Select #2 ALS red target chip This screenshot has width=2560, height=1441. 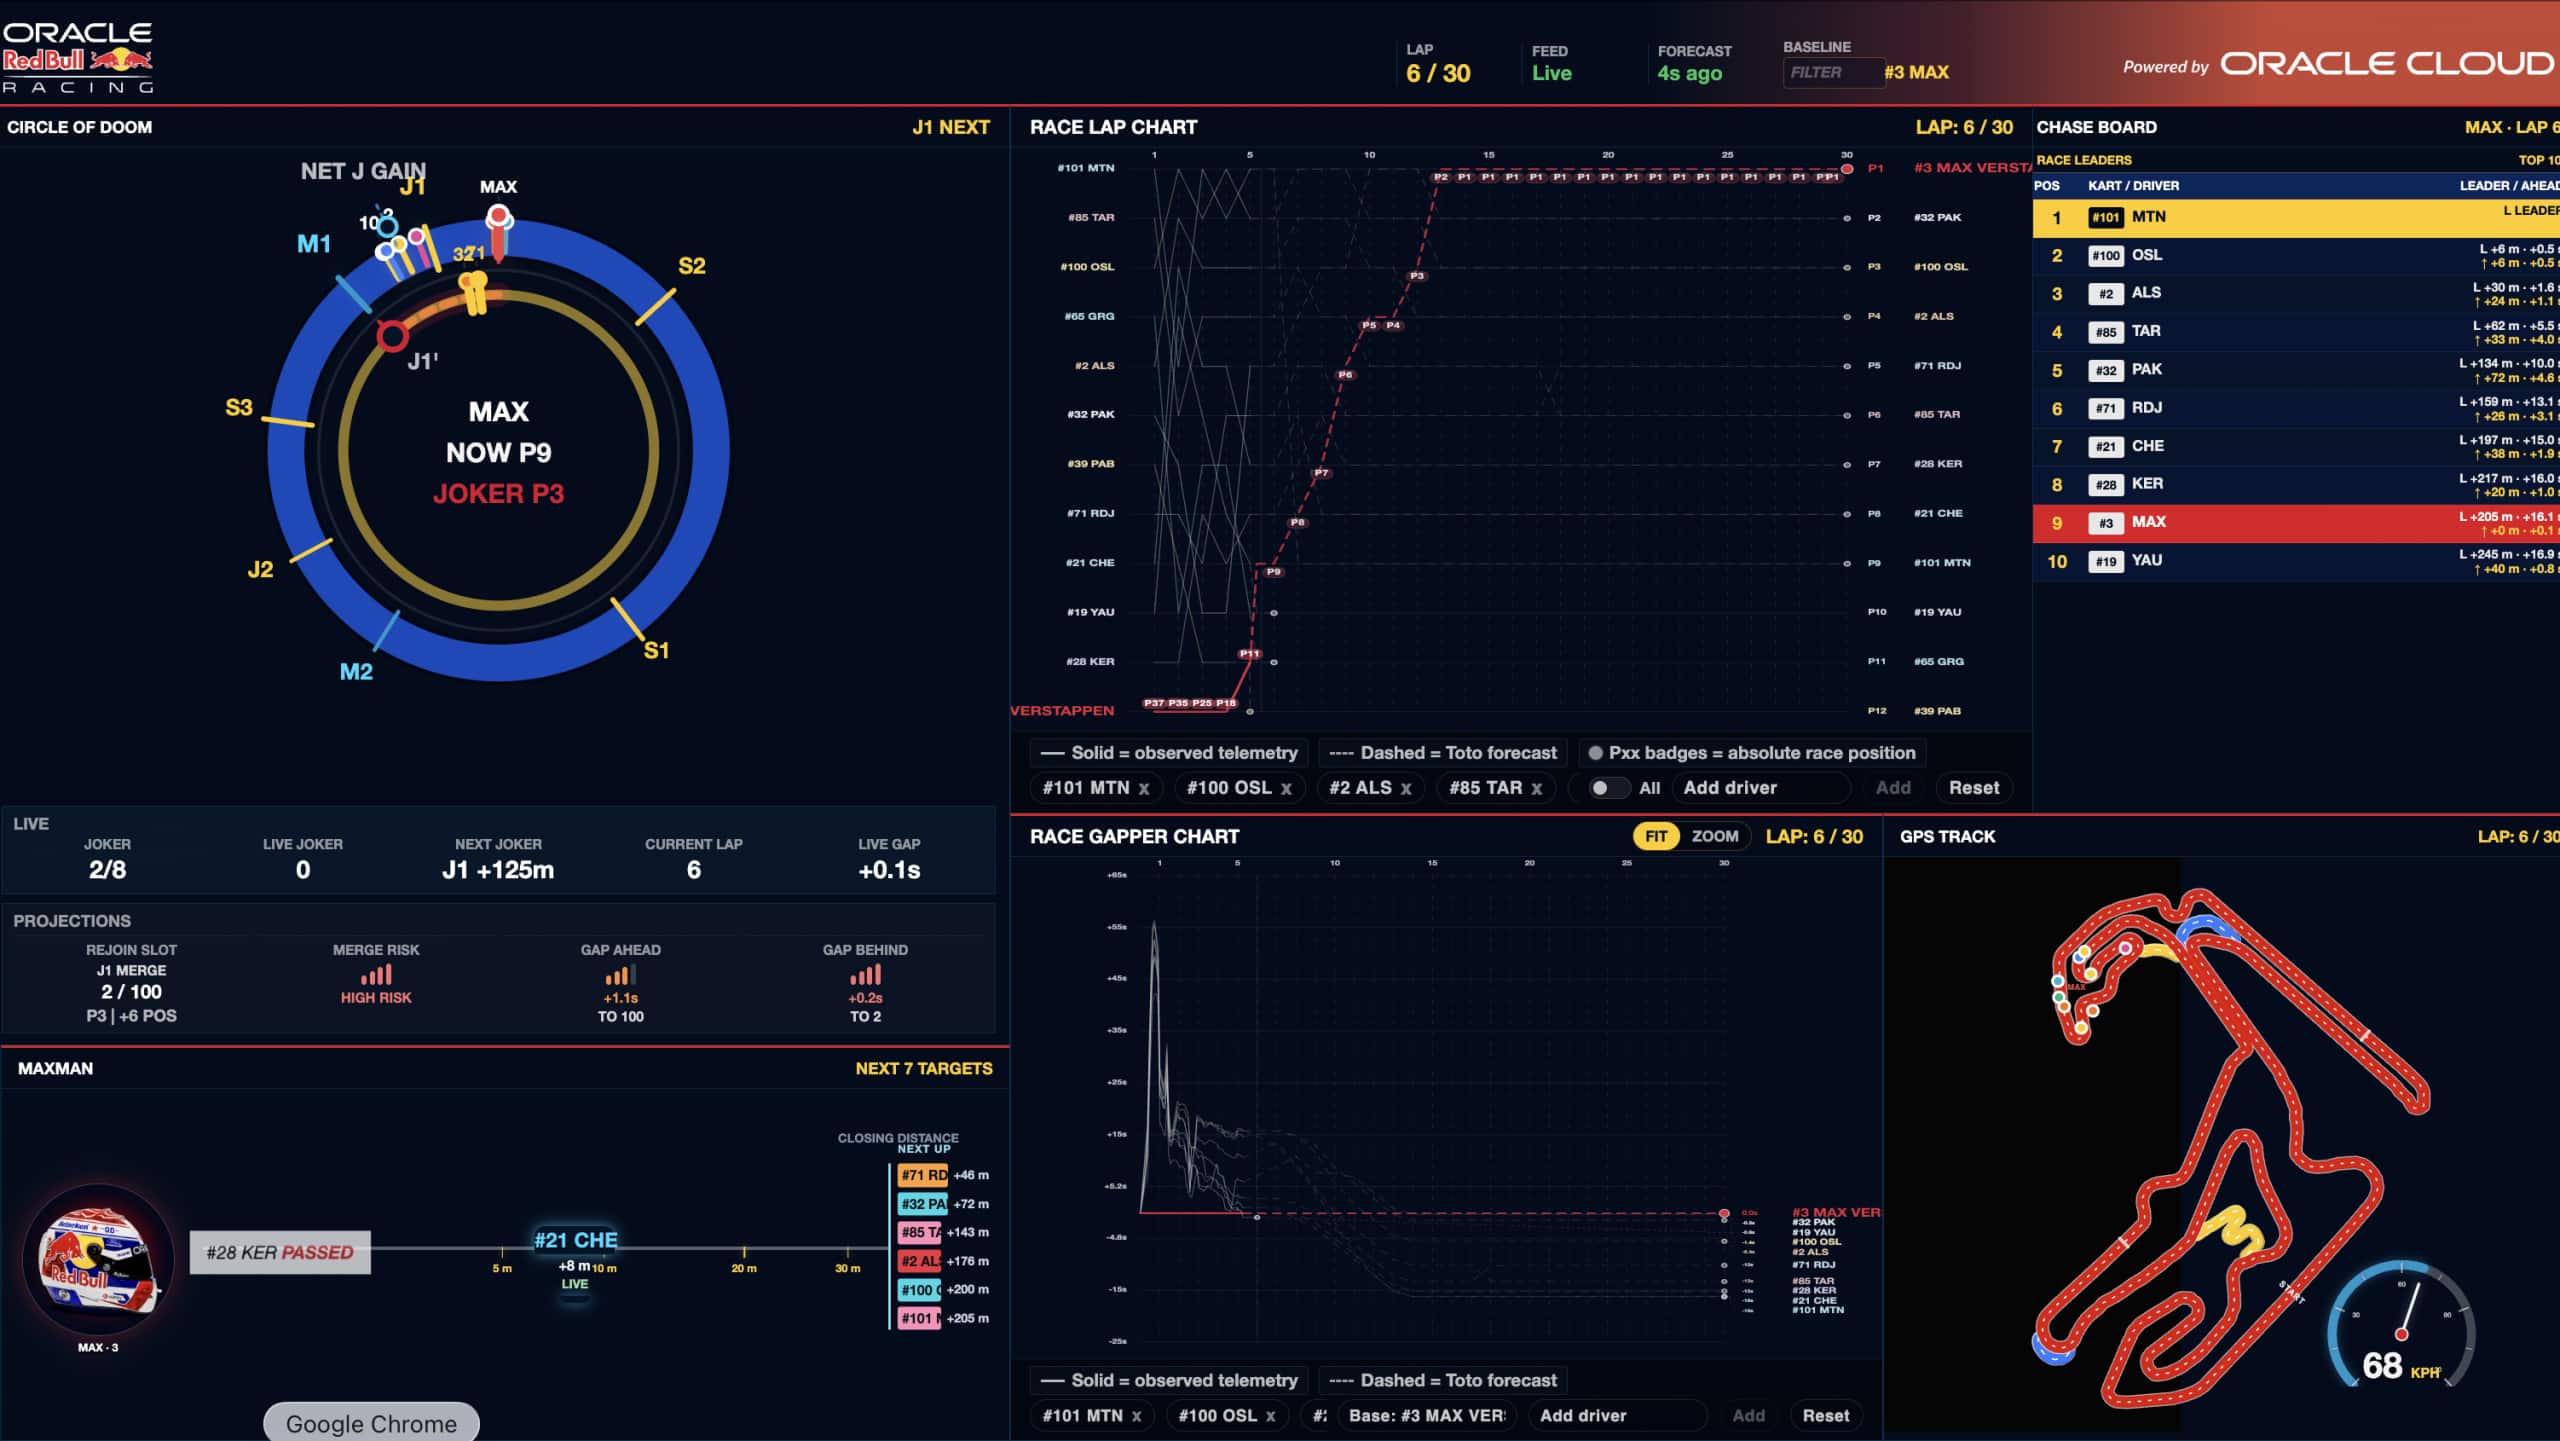[x=919, y=1261]
